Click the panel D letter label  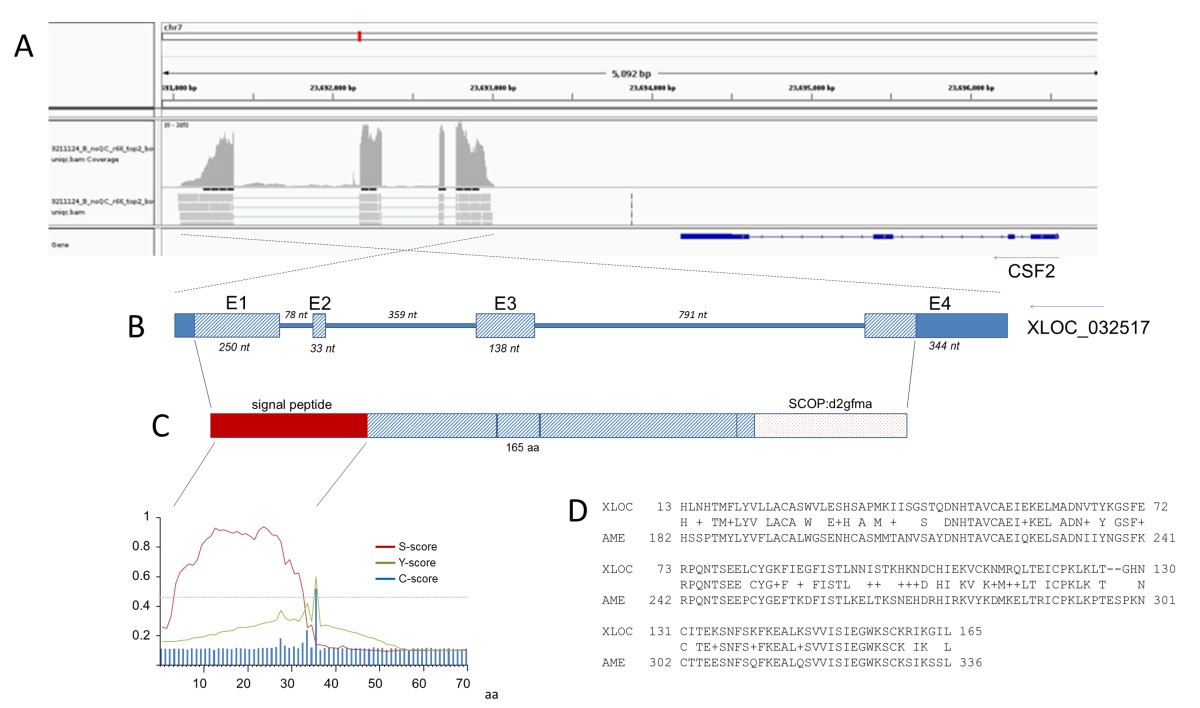[x=579, y=511]
